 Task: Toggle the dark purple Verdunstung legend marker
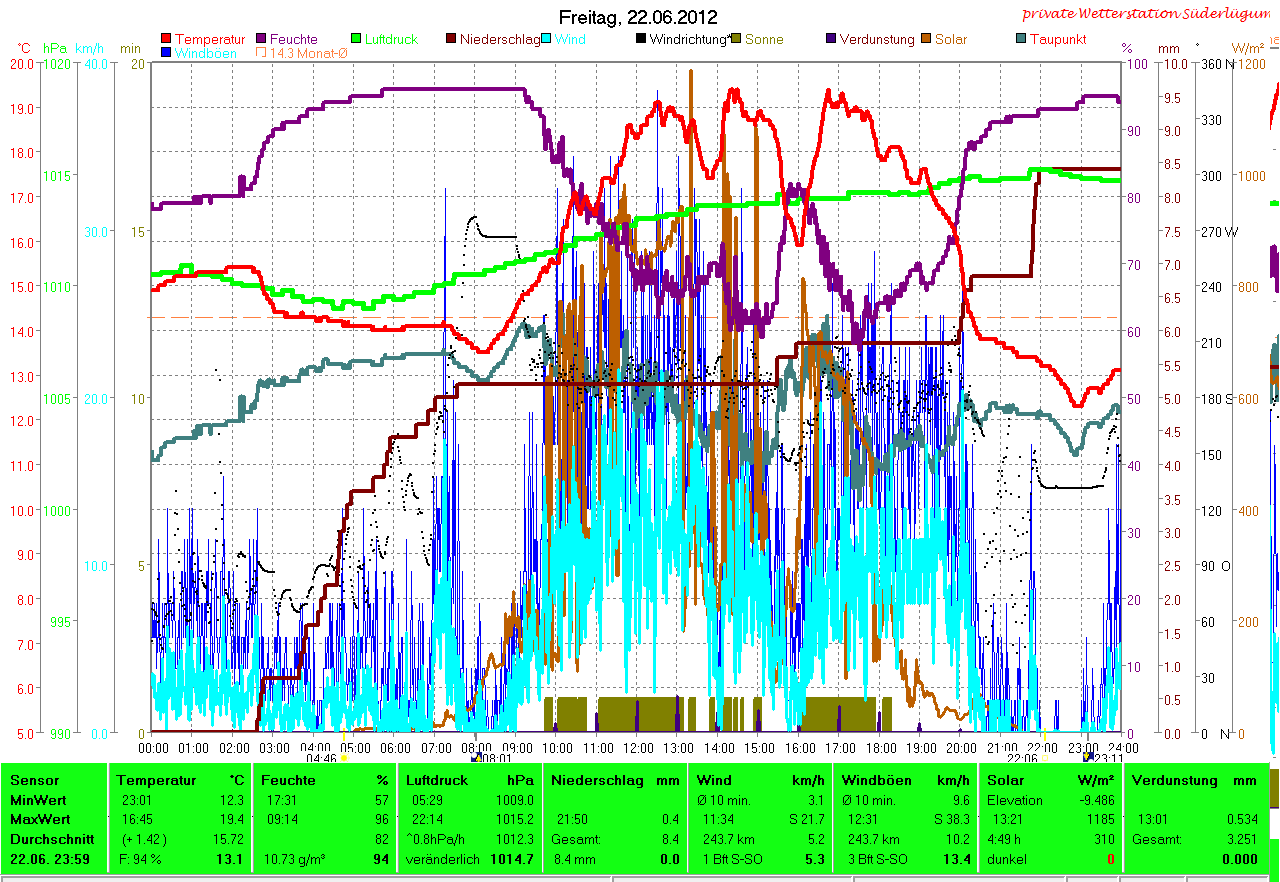tap(831, 40)
